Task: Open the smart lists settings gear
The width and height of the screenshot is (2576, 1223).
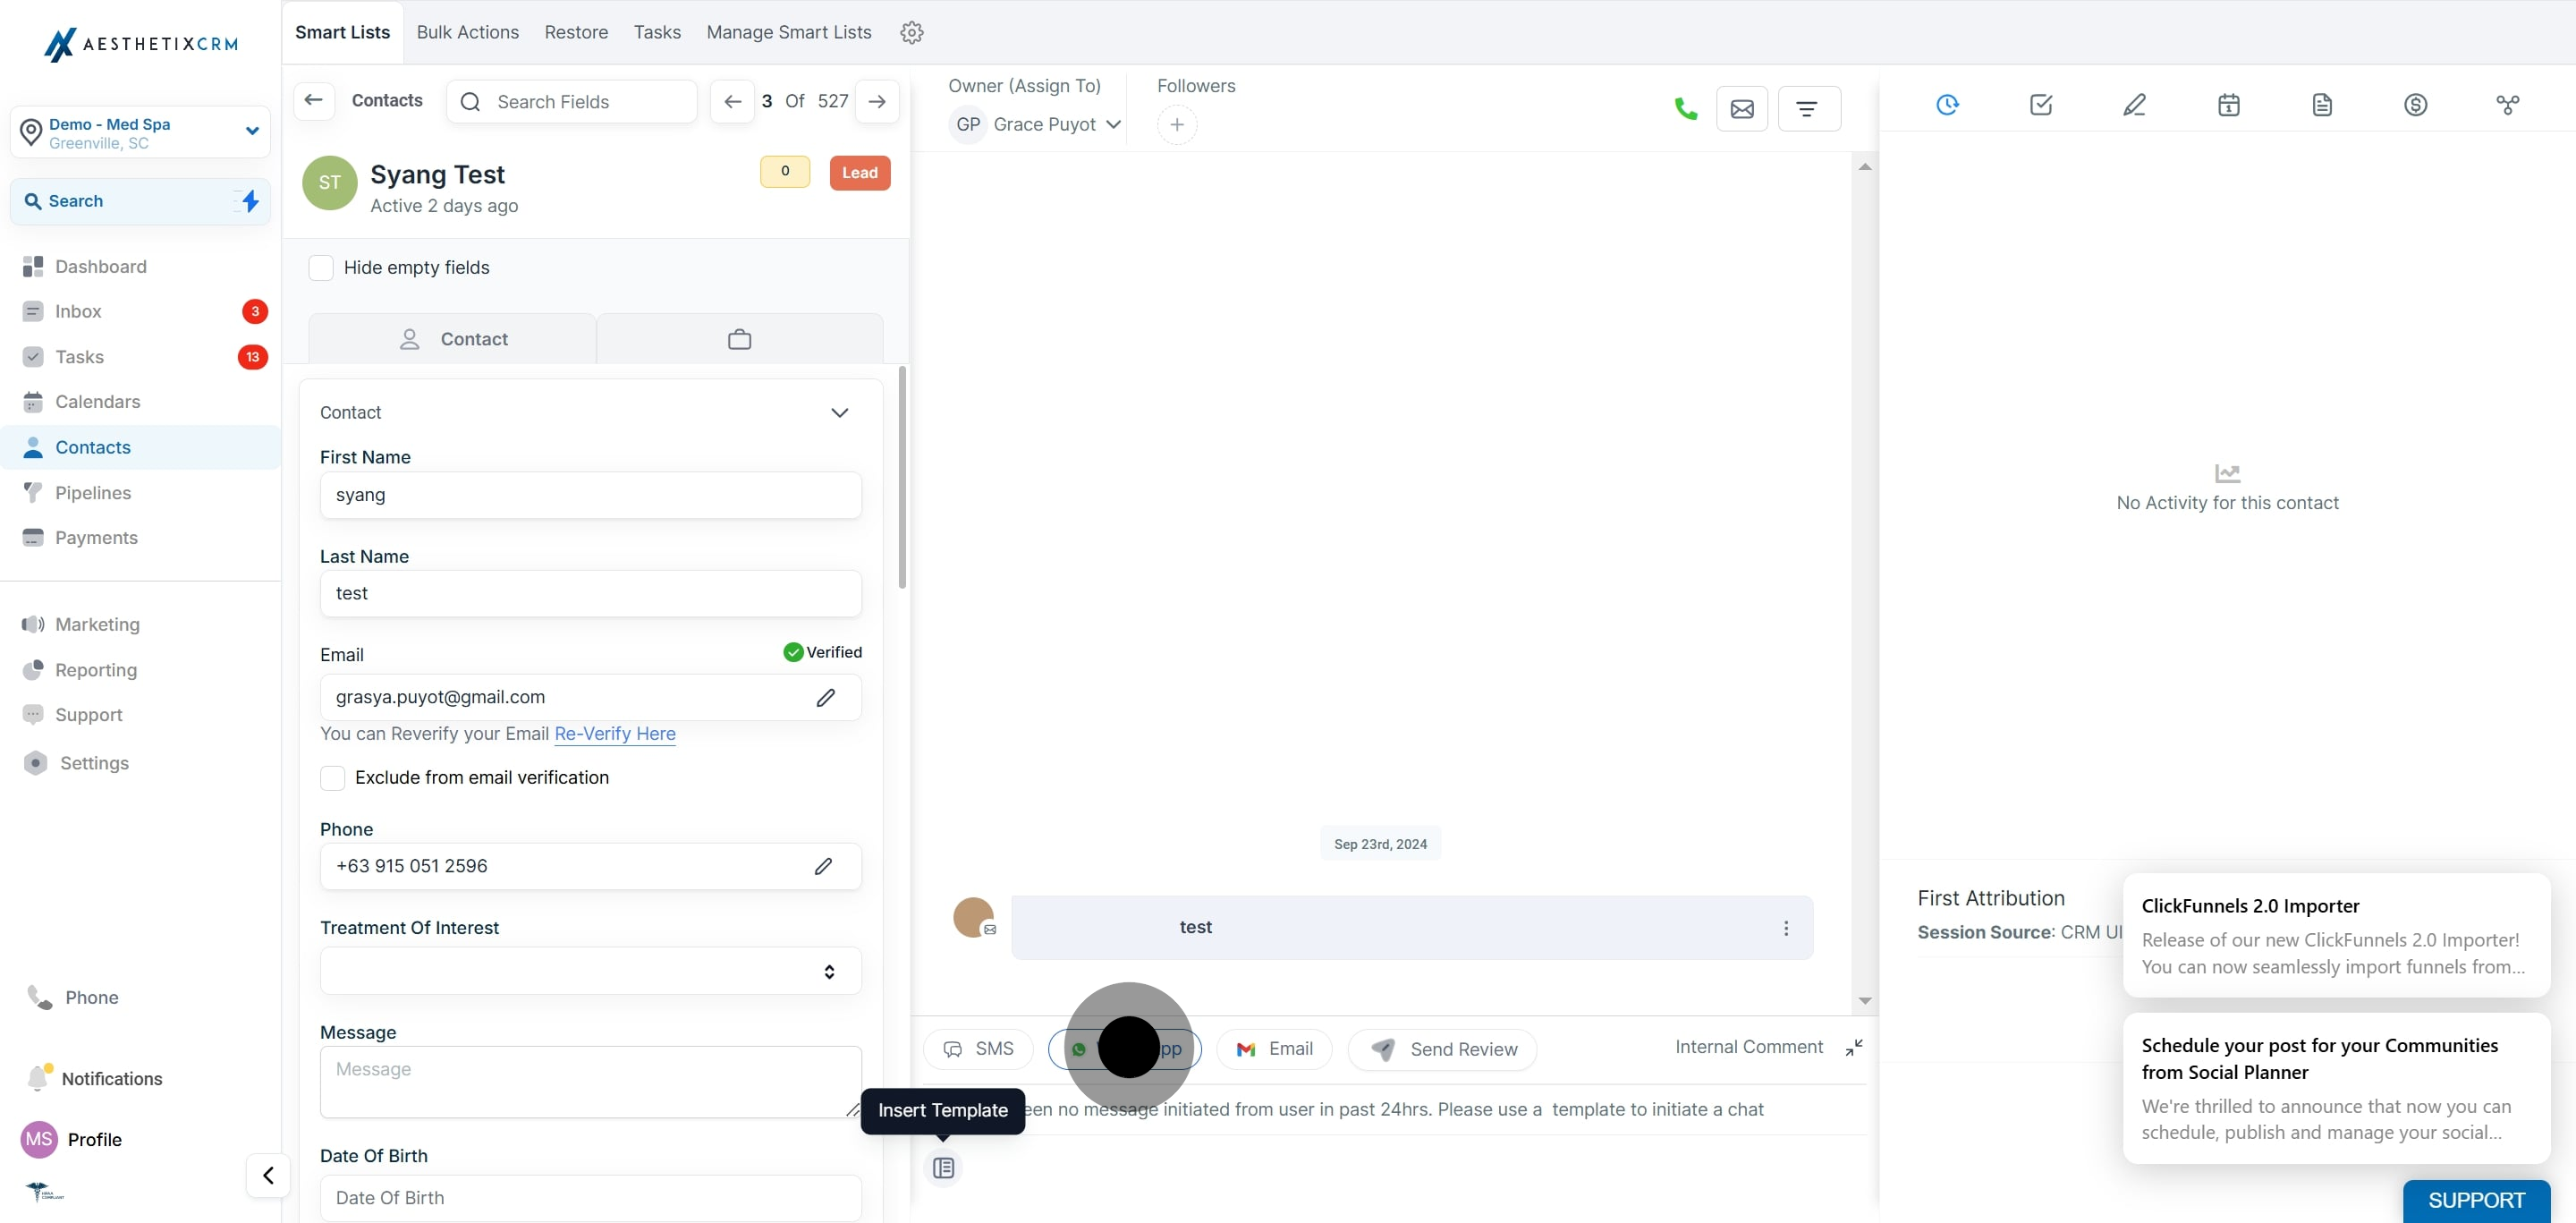Action: tap(911, 32)
